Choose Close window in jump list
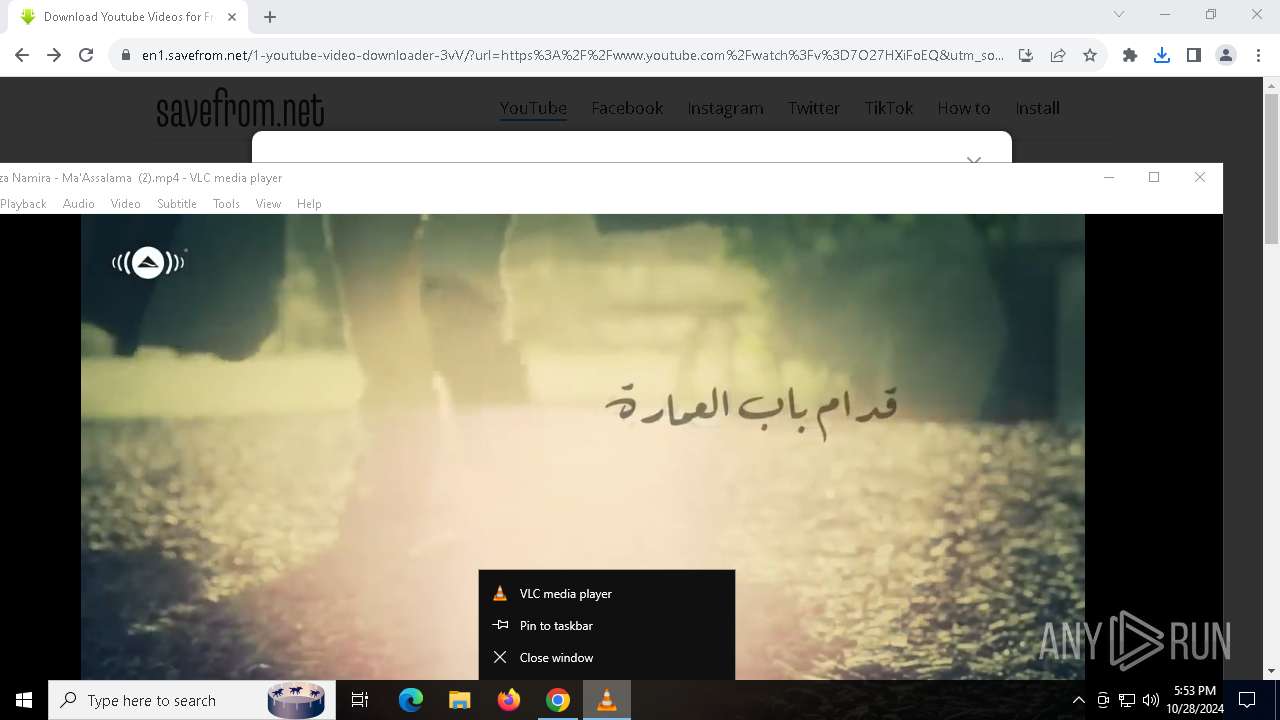This screenshot has height=720, width=1280. (607, 658)
